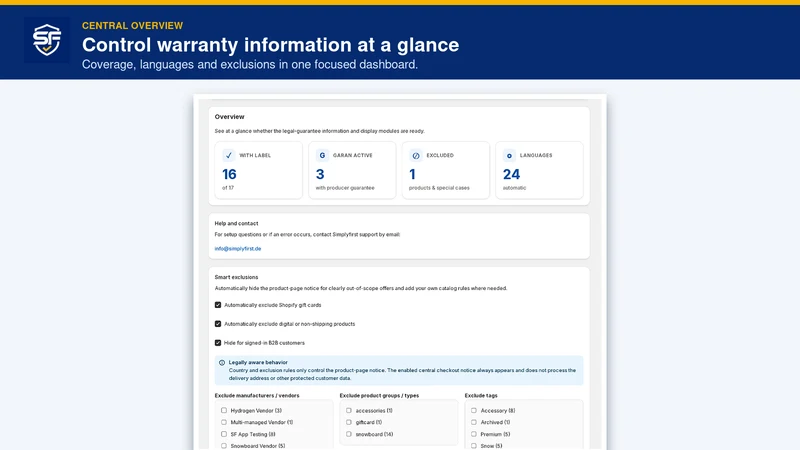Click the Excluded count 1
The height and width of the screenshot is (450, 800).
click(x=412, y=174)
